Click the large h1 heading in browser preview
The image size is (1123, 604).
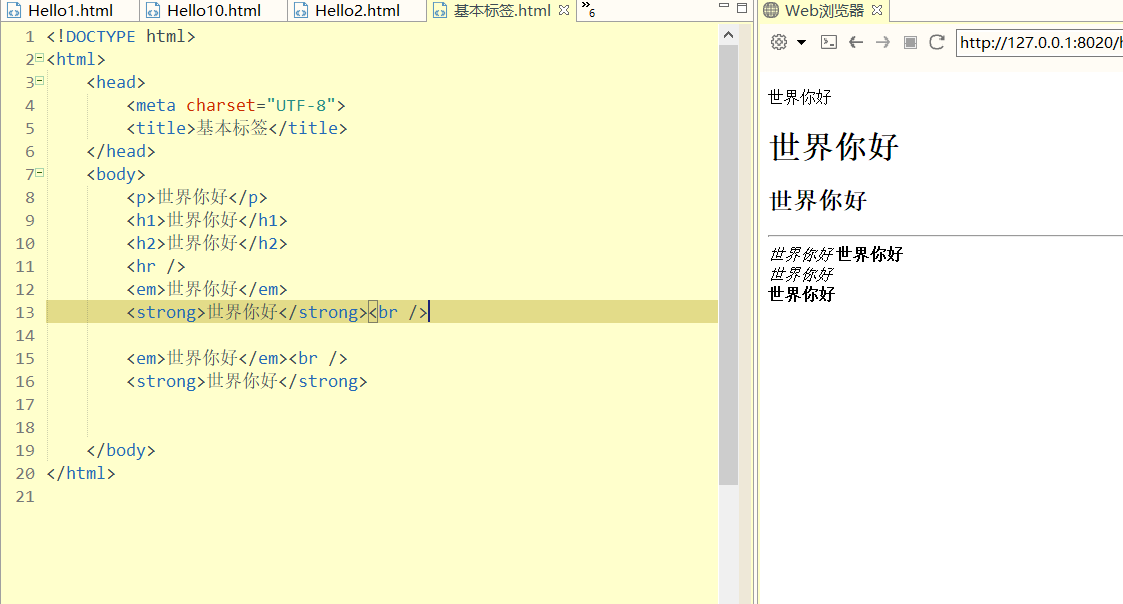[x=834, y=147]
